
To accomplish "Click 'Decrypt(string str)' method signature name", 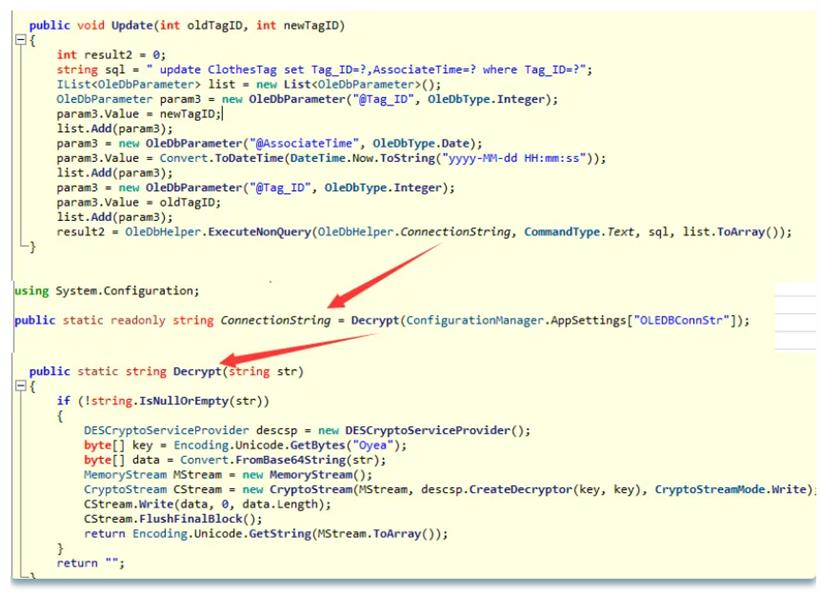I will [198, 371].
